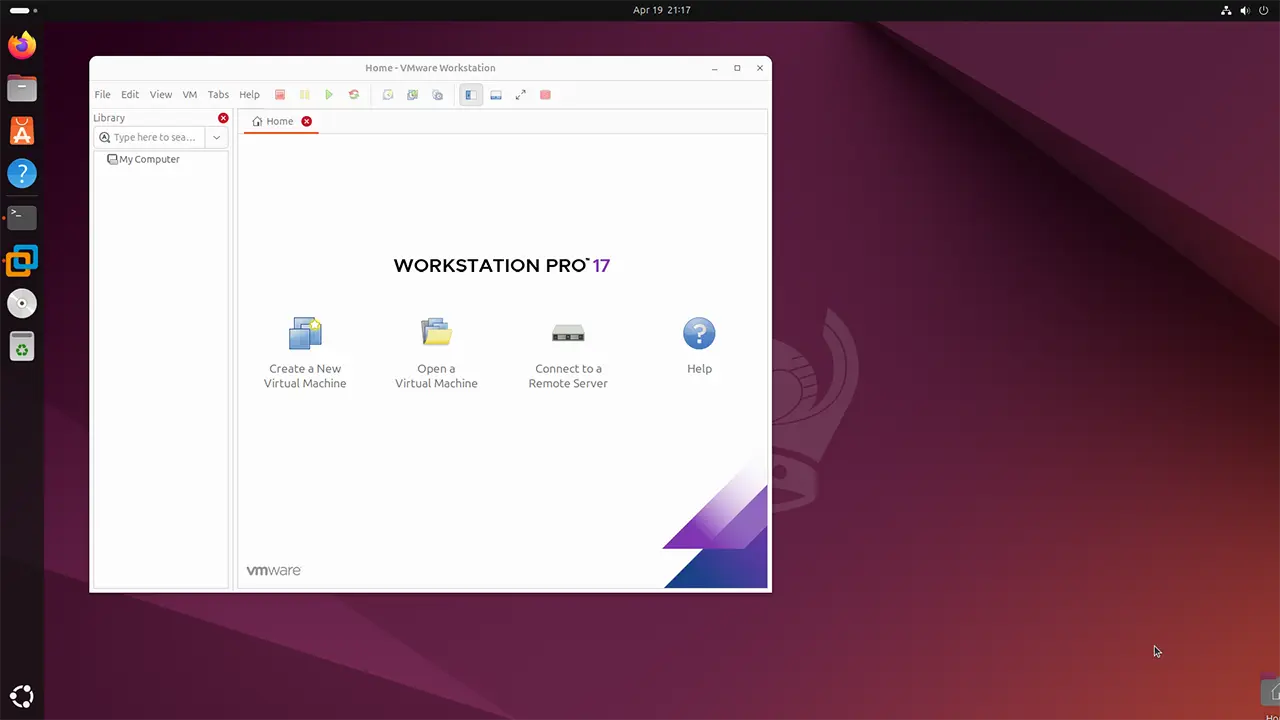Image resolution: width=1280 pixels, height=720 pixels.
Task: Click the Open a Virtual Machine label
Action: [436, 376]
